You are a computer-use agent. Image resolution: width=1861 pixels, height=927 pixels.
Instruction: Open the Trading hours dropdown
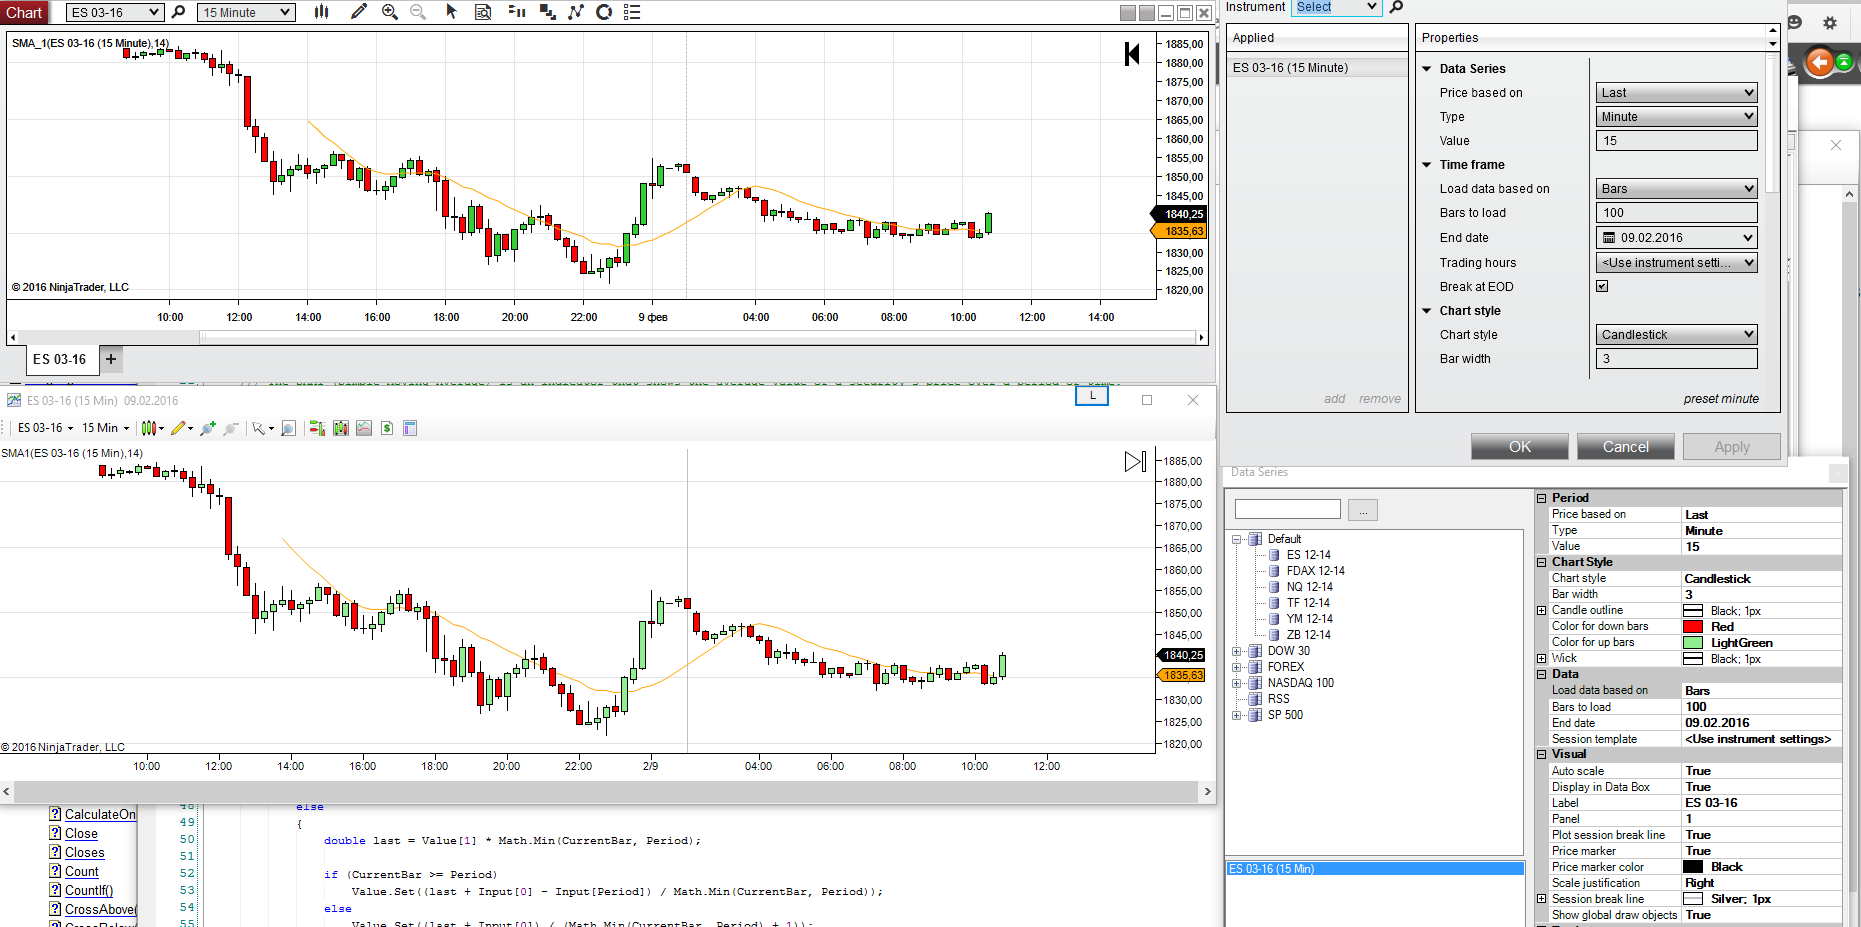point(1676,262)
